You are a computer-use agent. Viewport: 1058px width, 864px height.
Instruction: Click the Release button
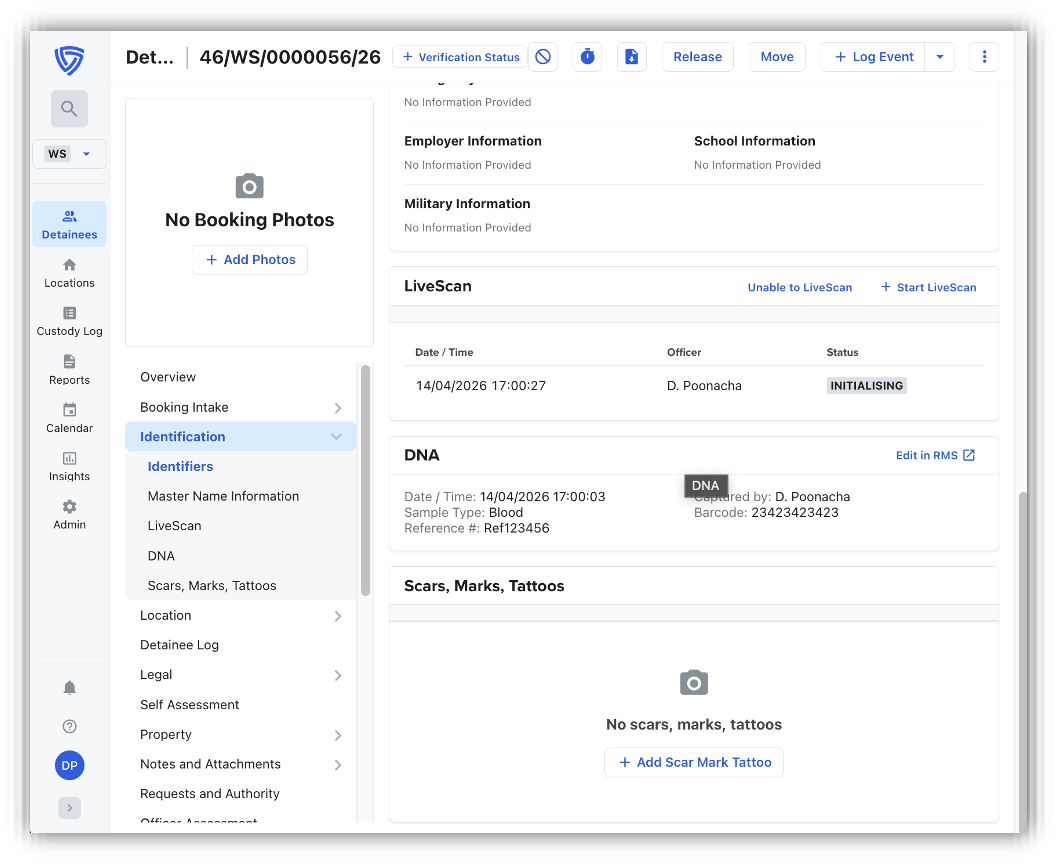click(x=697, y=57)
